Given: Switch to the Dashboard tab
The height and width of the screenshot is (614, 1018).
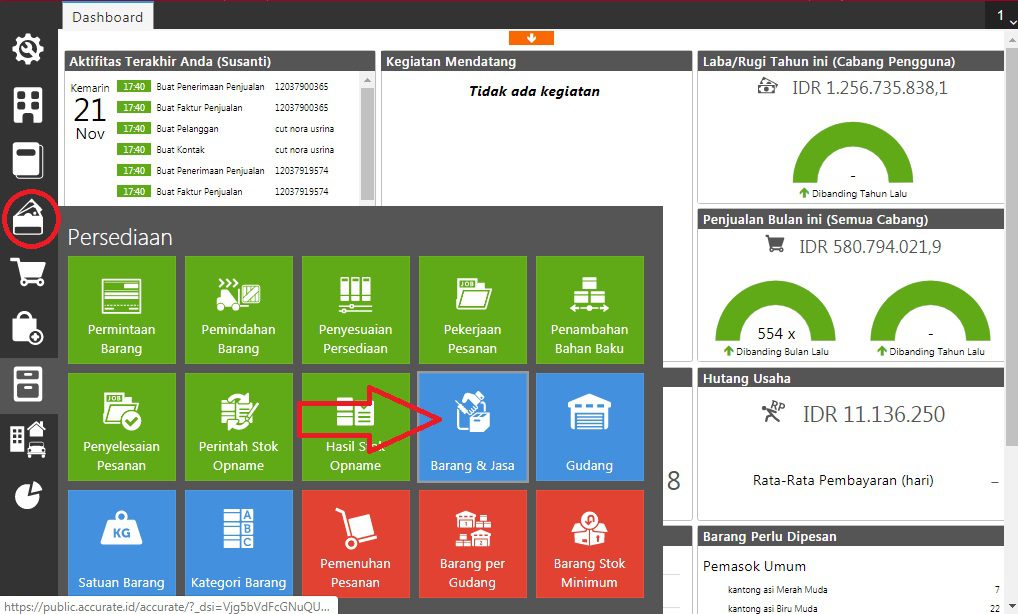Looking at the screenshot, I should coord(107,16).
